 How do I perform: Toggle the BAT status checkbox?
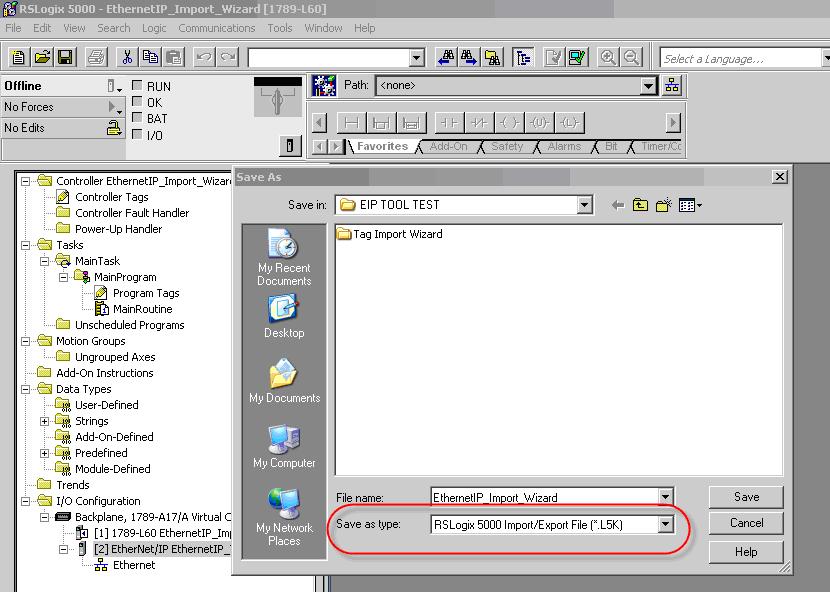(x=137, y=118)
